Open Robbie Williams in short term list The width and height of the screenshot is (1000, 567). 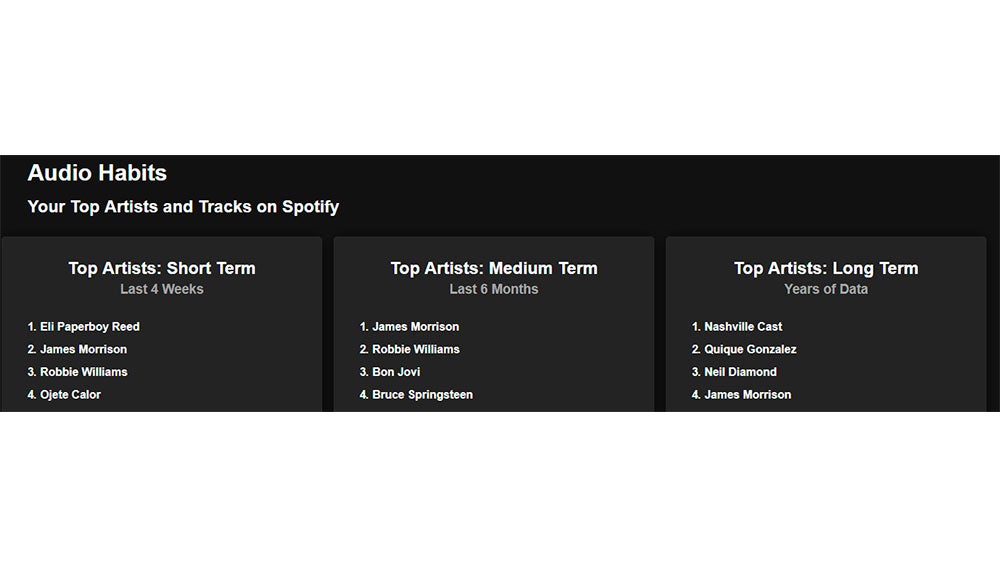[x=84, y=372]
